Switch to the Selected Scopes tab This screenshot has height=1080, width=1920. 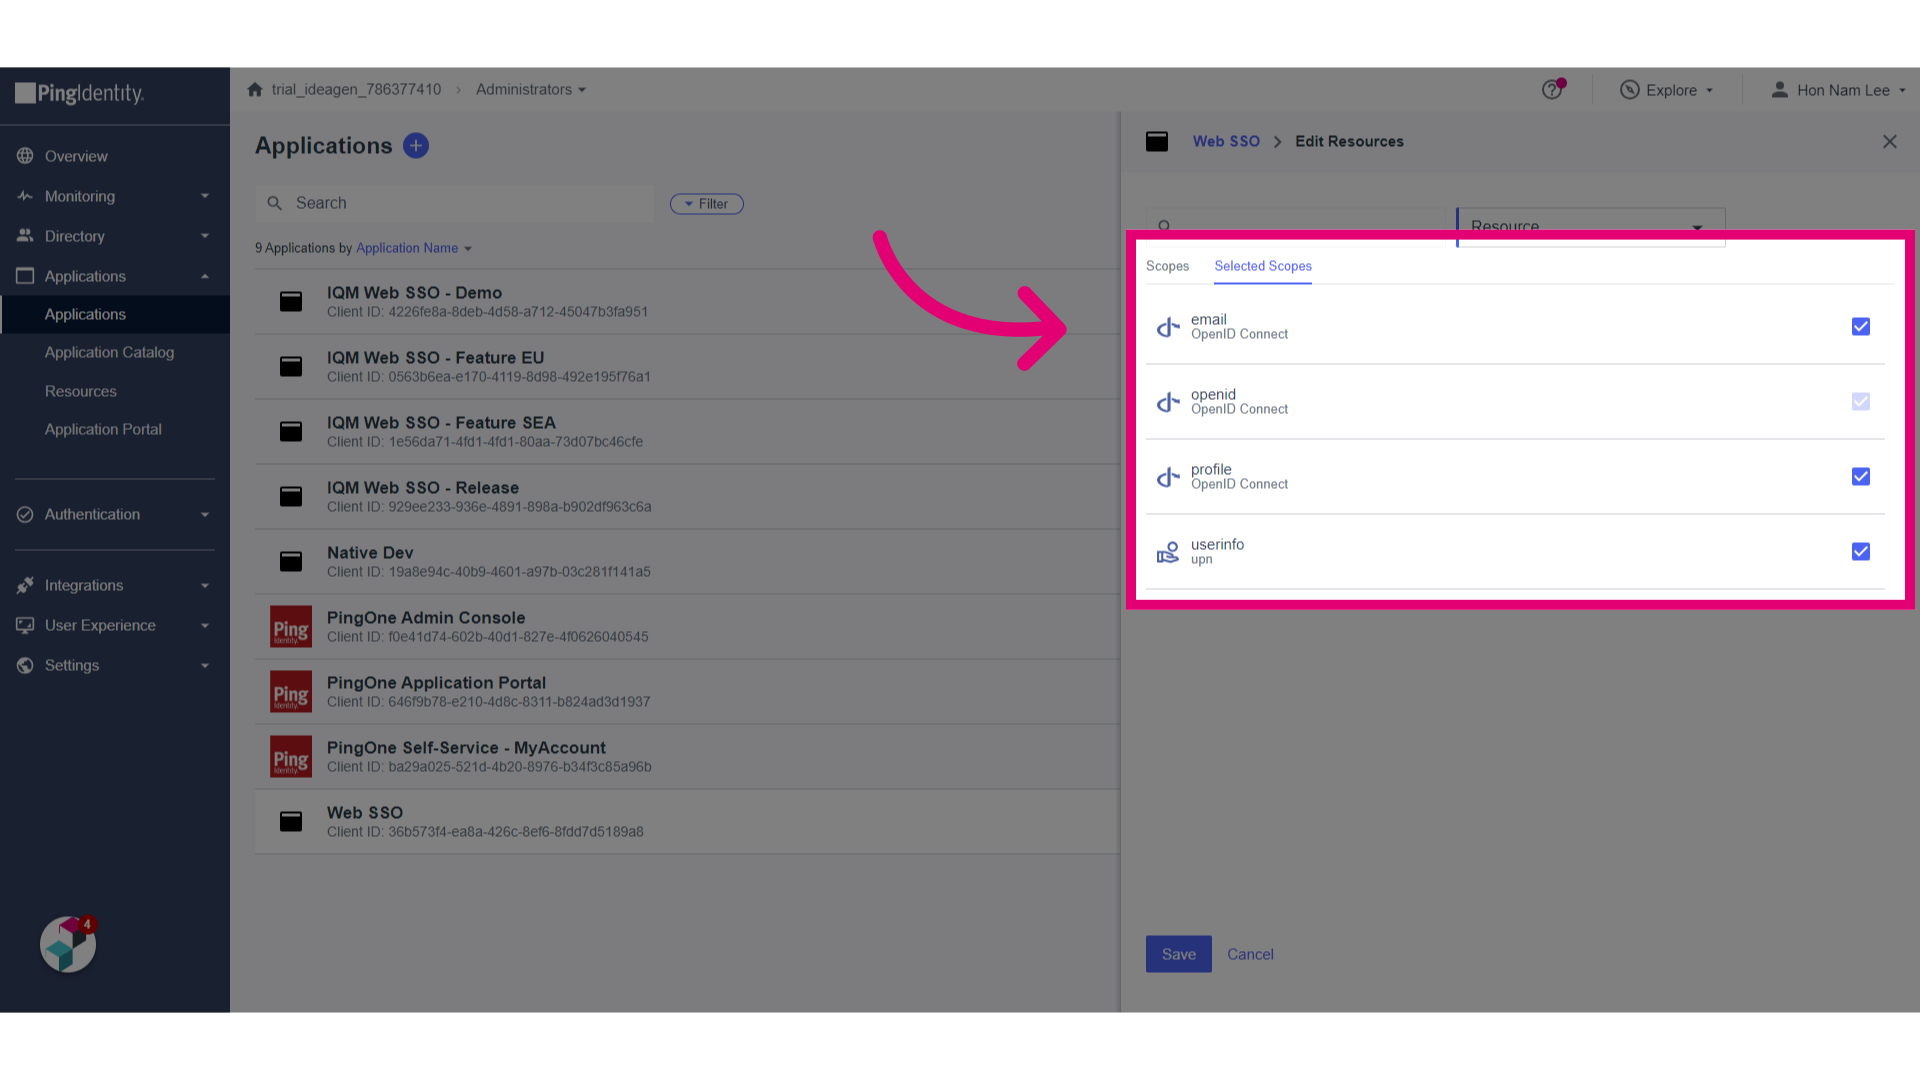1263,266
